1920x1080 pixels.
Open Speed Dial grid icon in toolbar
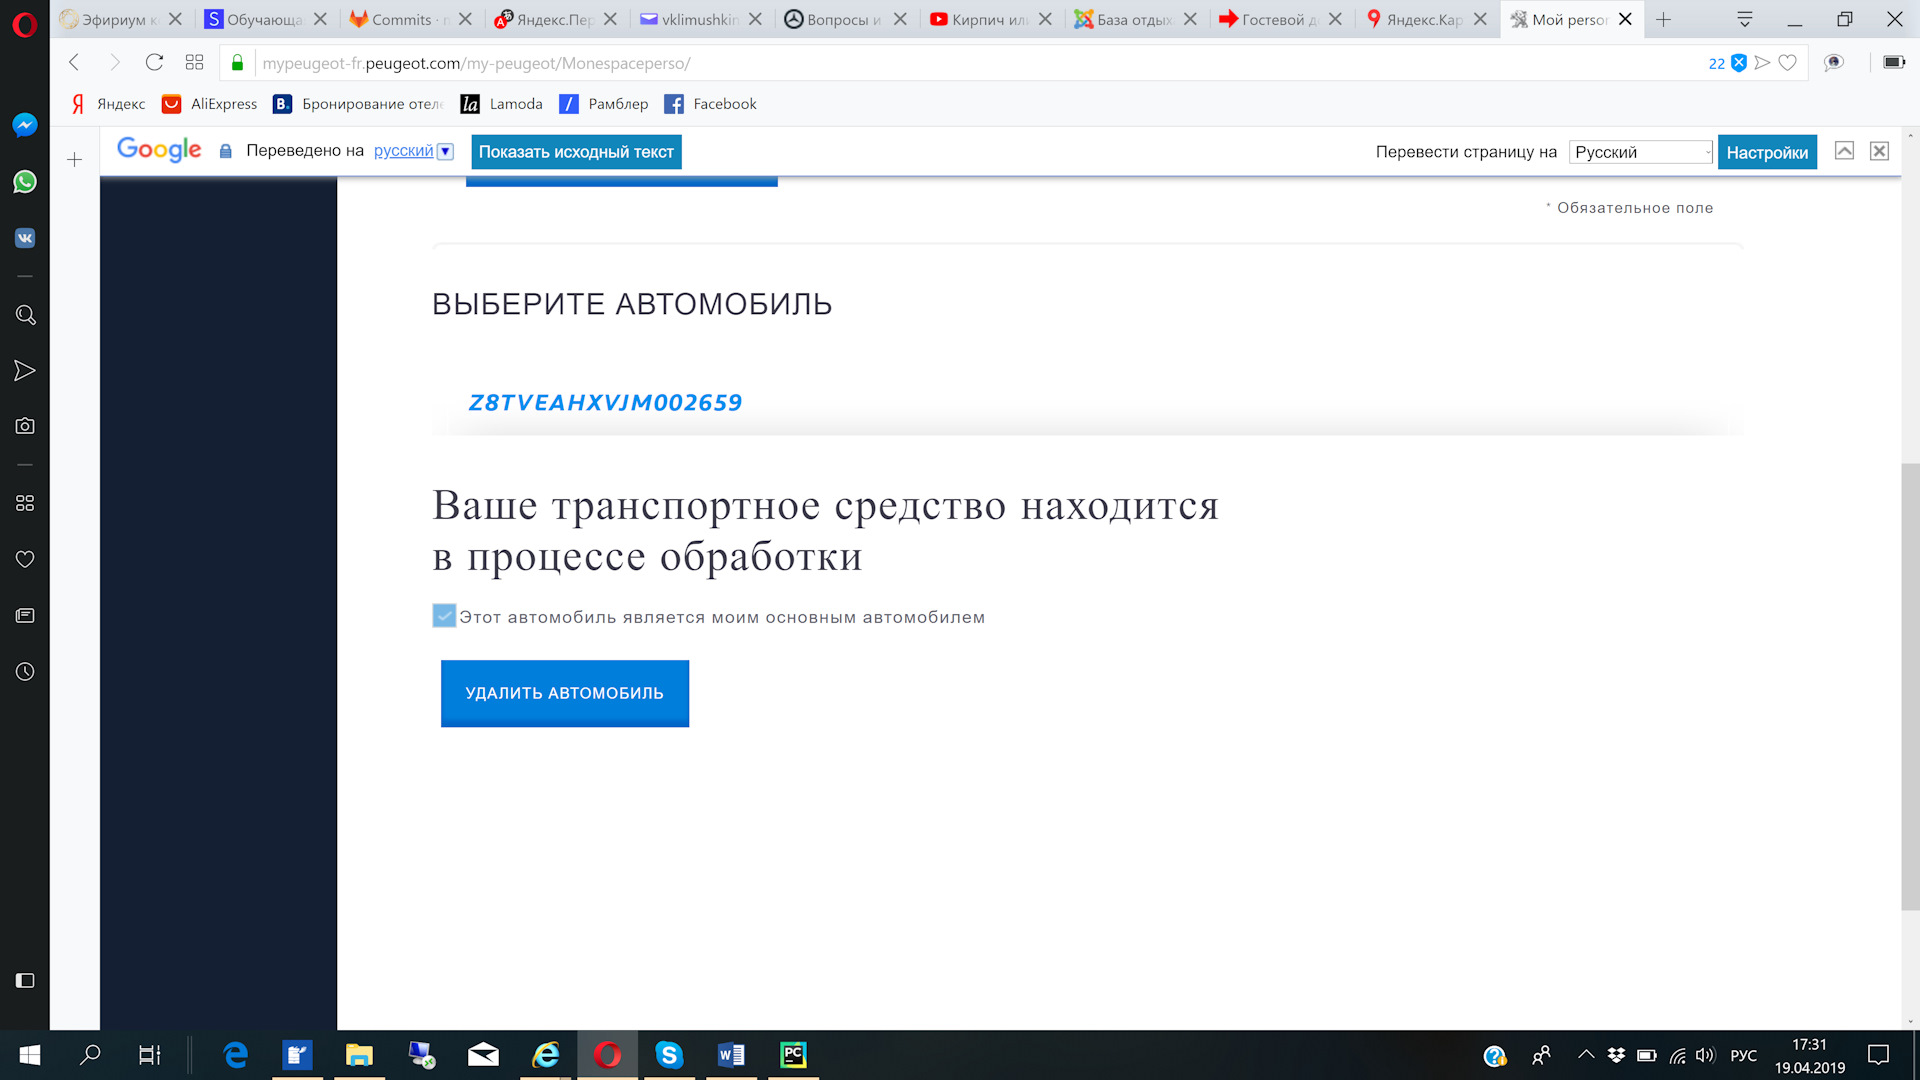194,63
